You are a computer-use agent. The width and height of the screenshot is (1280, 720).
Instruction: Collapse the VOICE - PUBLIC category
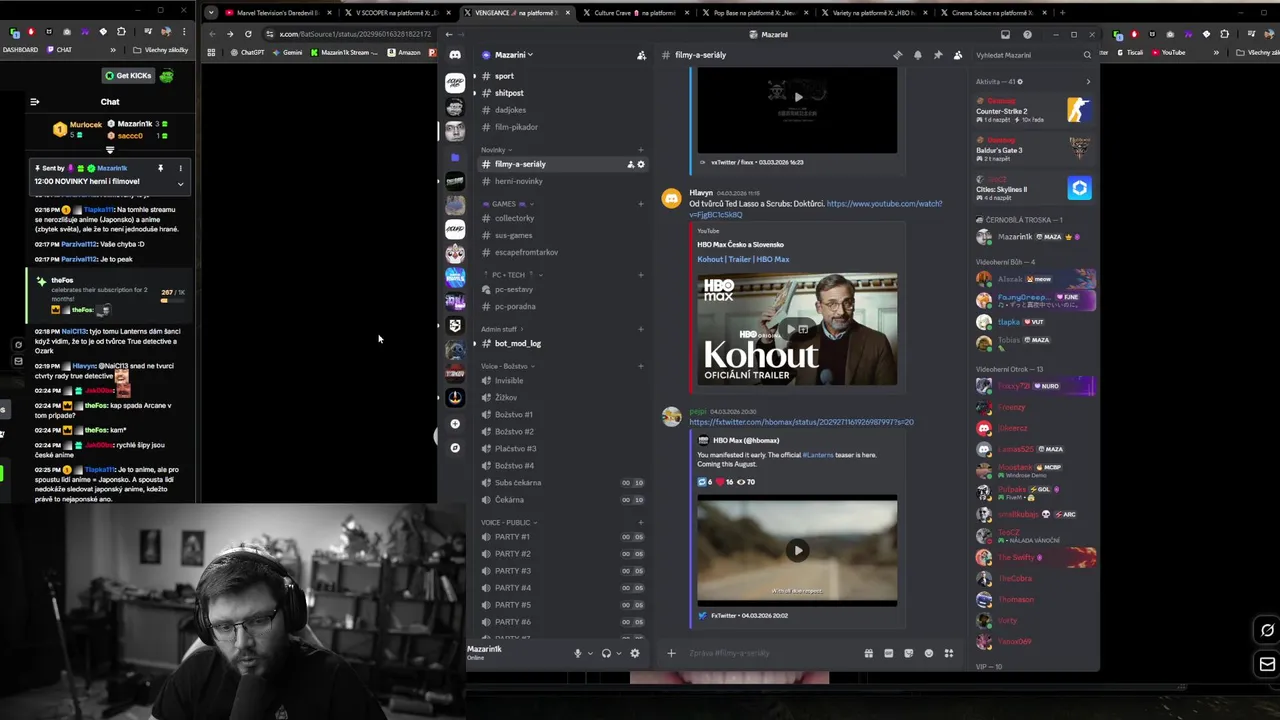point(509,522)
